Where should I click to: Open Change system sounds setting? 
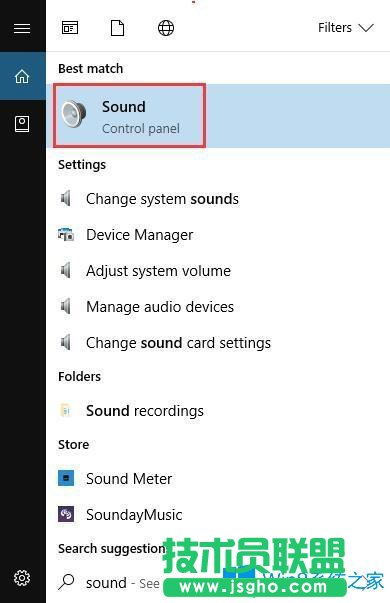(218, 199)
